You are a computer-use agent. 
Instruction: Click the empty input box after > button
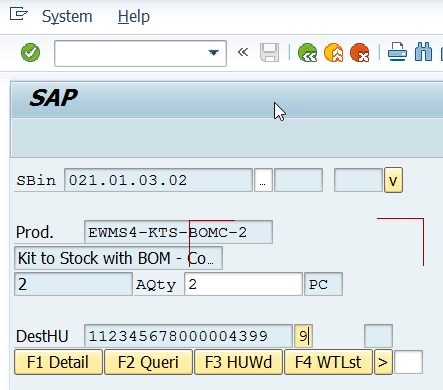[x=408, y=362]
